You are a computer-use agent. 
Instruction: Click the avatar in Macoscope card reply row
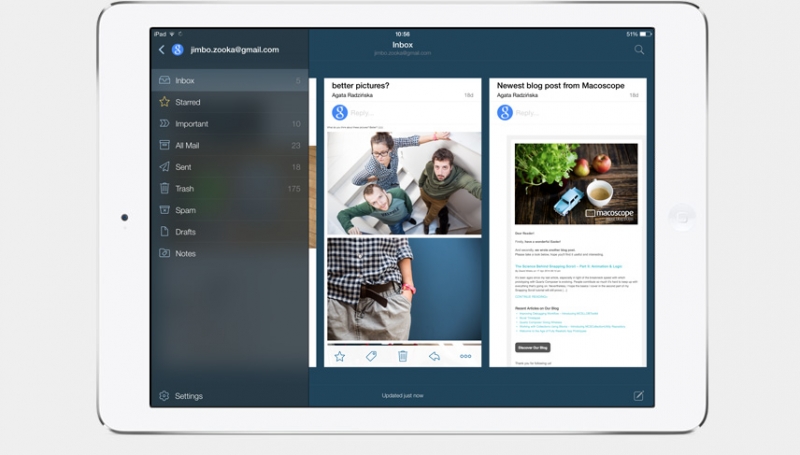[505, 112]
